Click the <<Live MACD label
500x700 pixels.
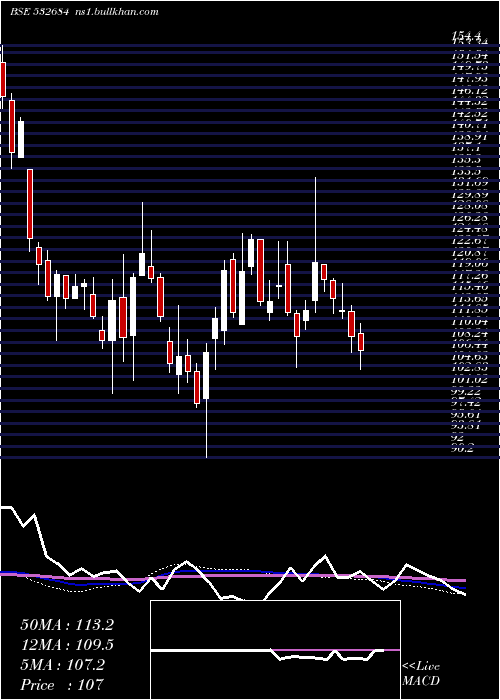(x=421, y=674)
